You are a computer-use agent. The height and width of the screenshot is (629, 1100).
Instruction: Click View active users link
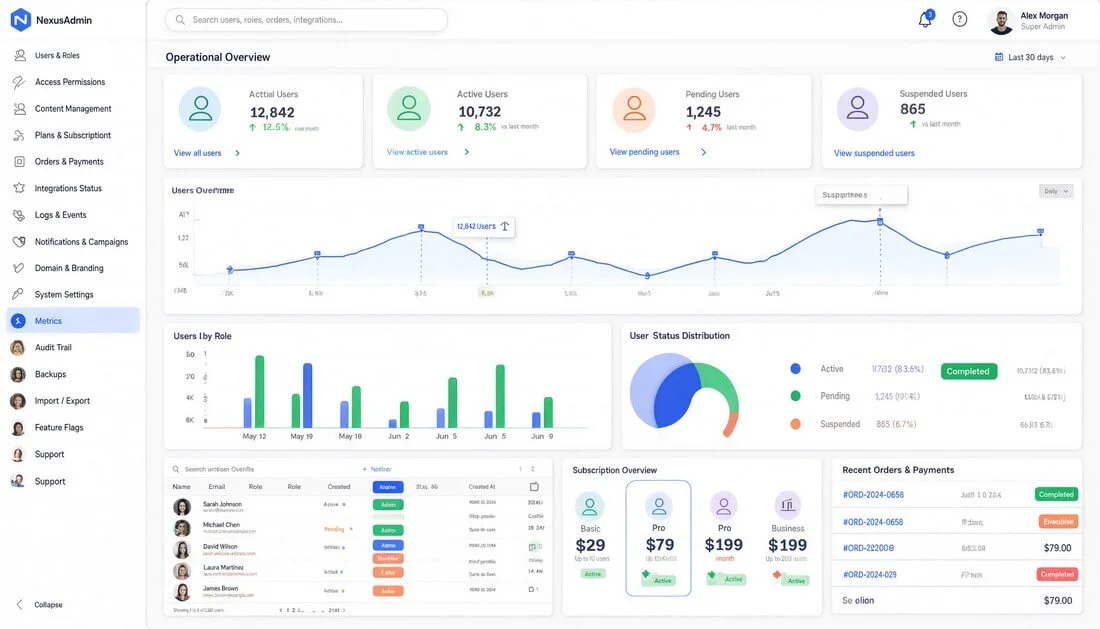pyautogui.click(x=417, y=152)
